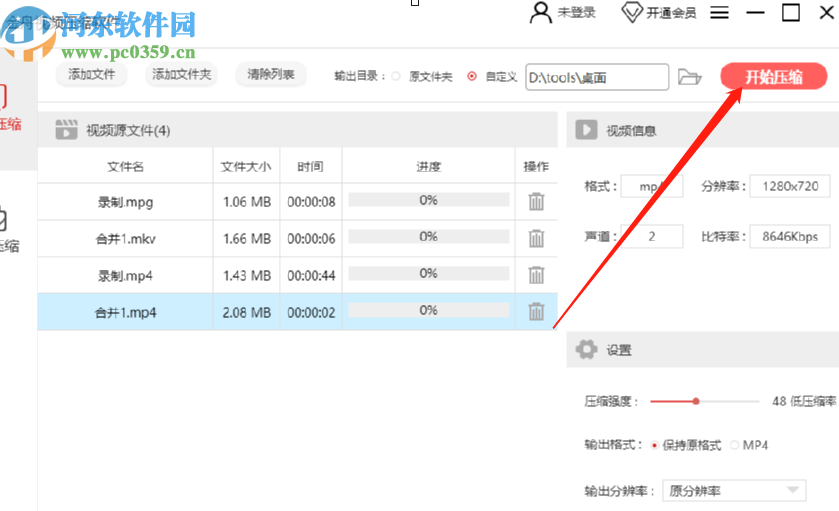
Task: Open the output folder browse icon
Action: tap(689, 77)
